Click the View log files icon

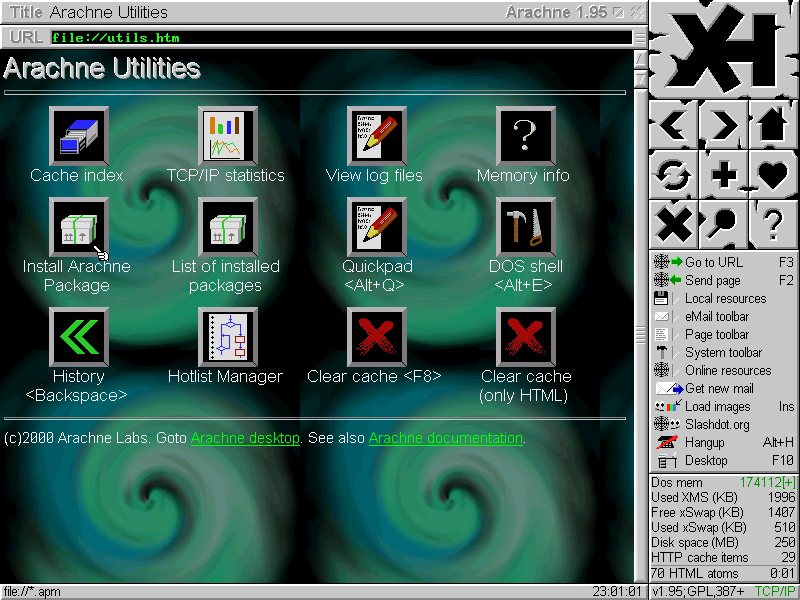click(x=377, y=136)
